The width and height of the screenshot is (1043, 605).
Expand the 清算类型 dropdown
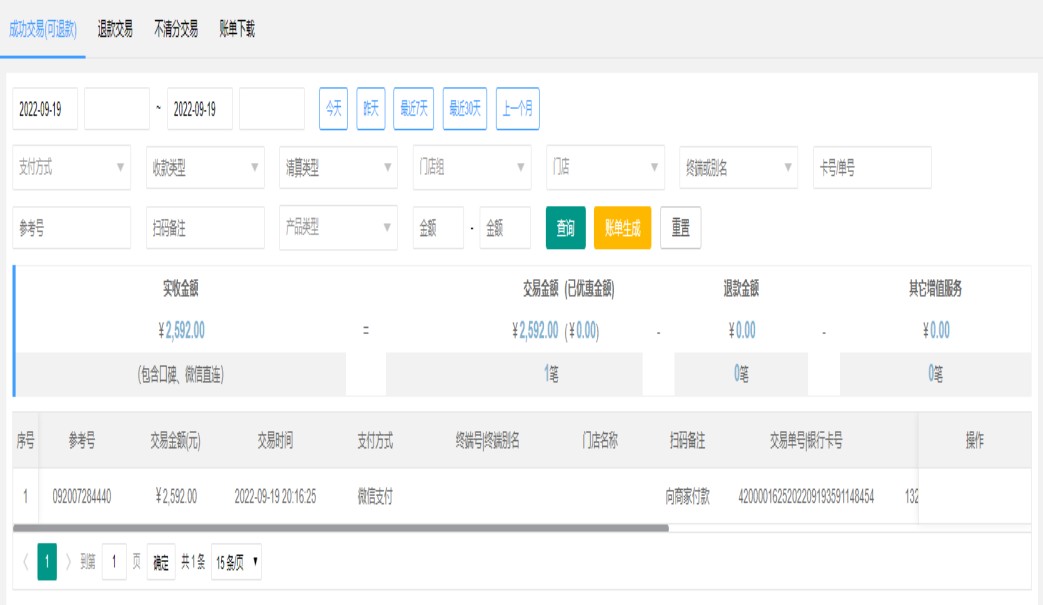pos(338,168)
